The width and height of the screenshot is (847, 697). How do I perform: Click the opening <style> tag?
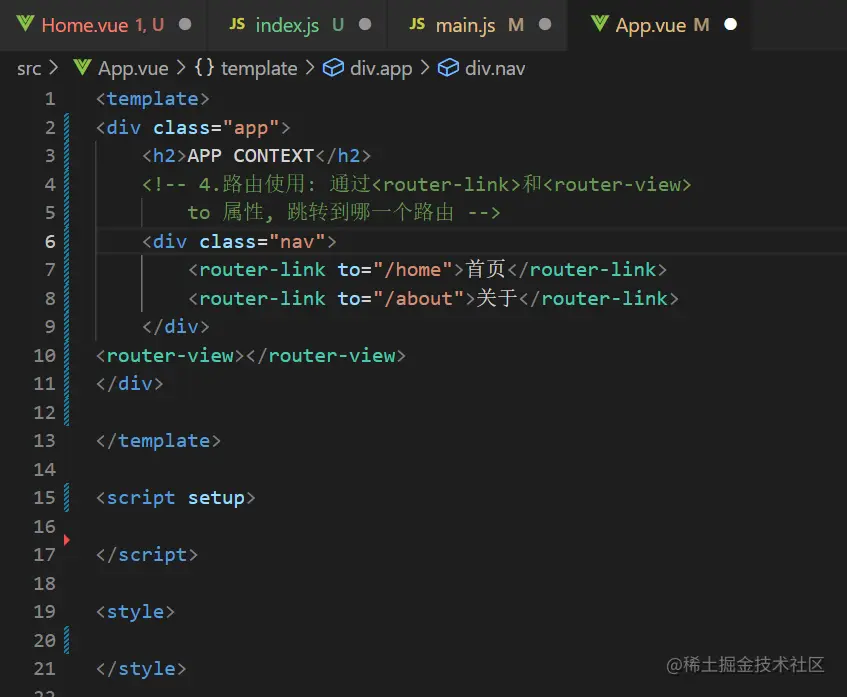point(135,612)
